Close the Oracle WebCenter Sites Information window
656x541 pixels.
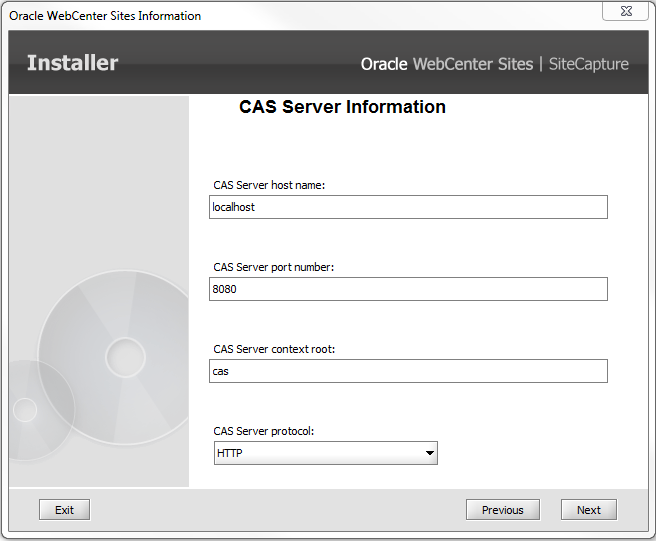pos(626,11)
